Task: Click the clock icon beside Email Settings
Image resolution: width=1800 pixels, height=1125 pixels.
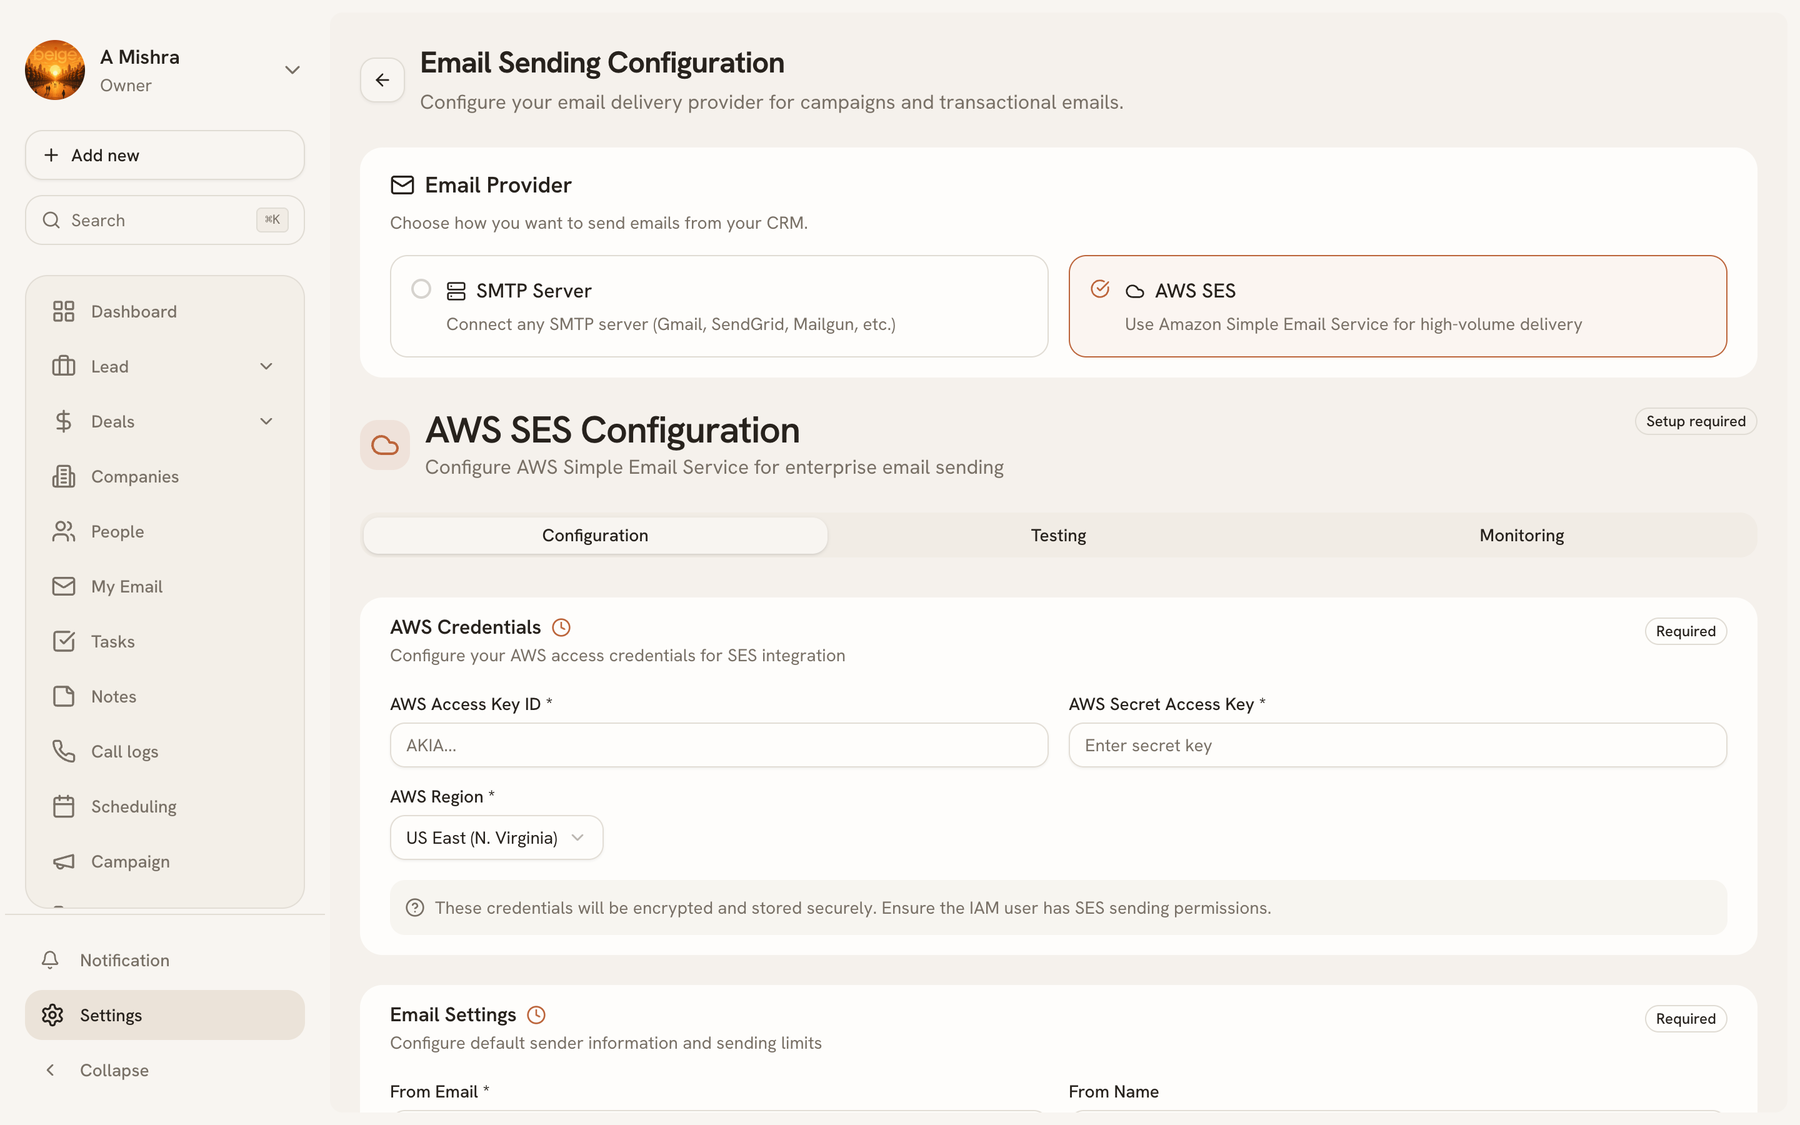Action: click(537, 1015)
